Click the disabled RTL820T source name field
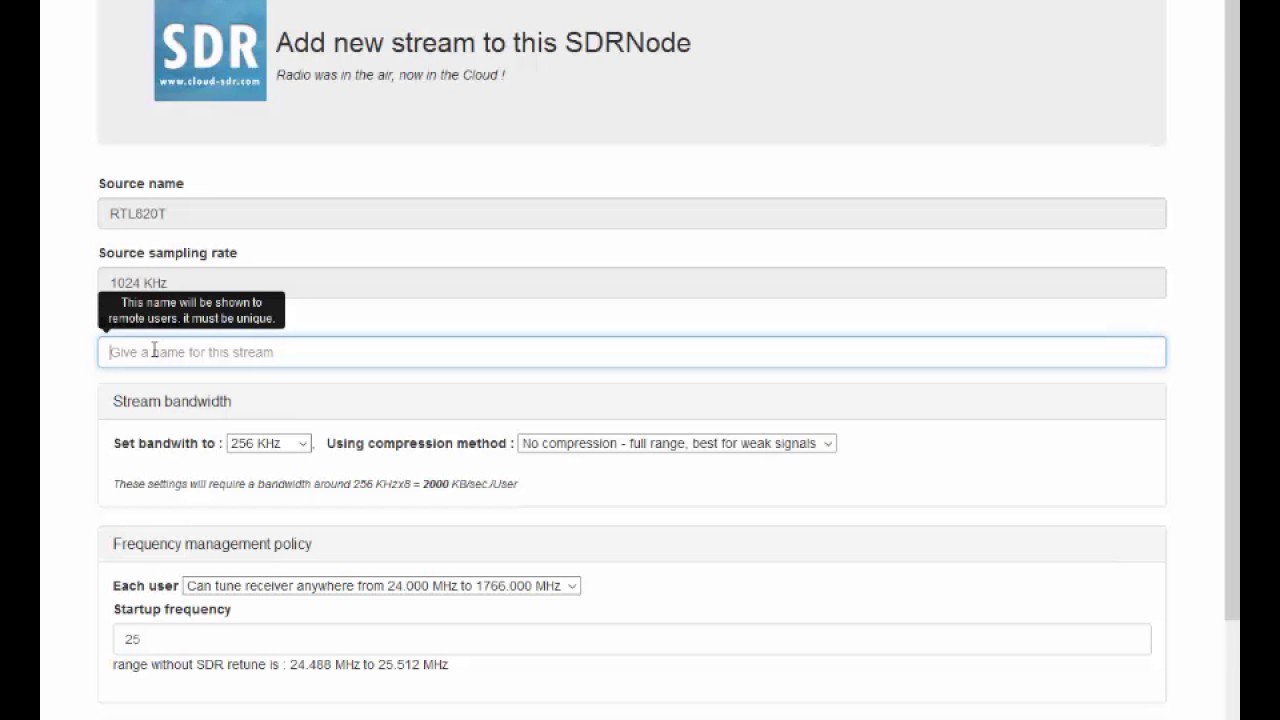1280x720 pixels. click(x=630, y=213)
